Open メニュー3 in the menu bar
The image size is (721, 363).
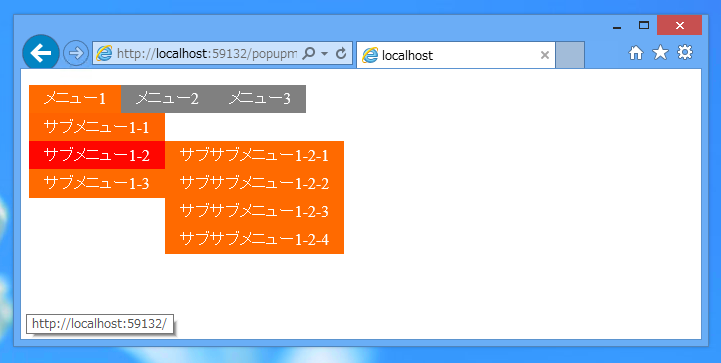tap(260, 98)
